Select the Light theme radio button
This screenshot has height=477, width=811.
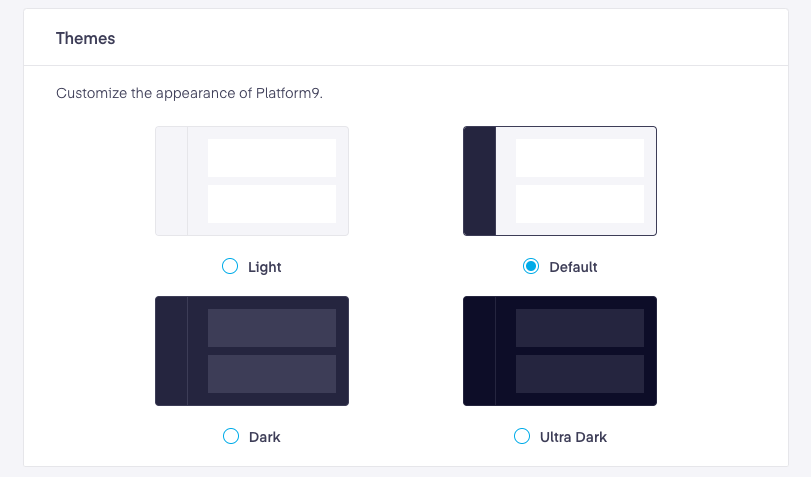[x=230, y=266]
